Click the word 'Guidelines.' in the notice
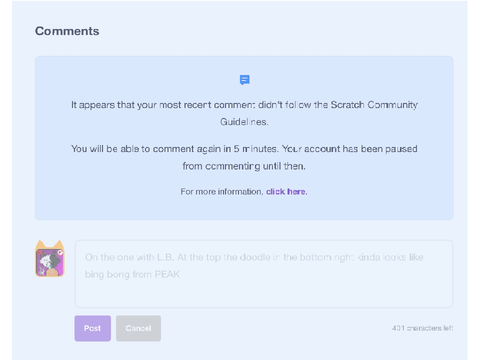The width and height of the screenshot is (480, 360). click(244, 122)
